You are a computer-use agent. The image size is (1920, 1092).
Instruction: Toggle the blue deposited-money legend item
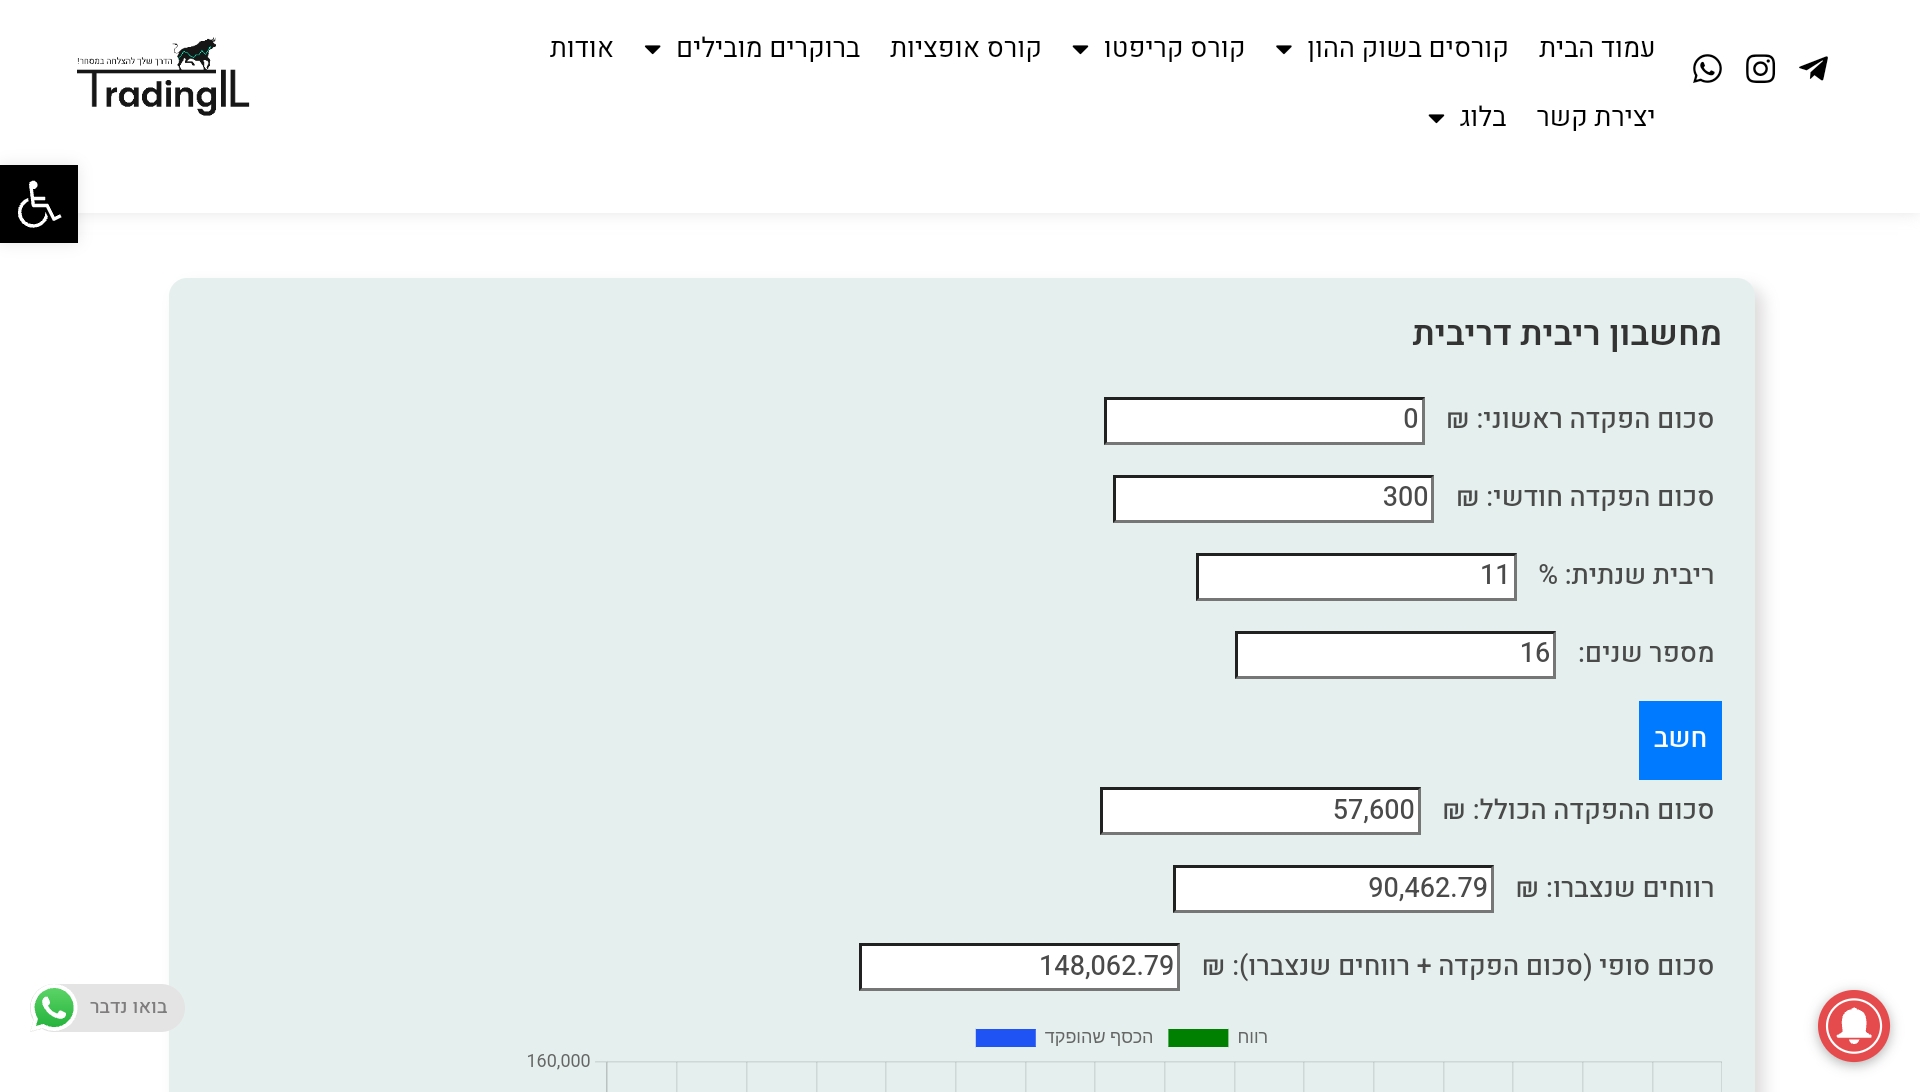pos(1005,1038)
